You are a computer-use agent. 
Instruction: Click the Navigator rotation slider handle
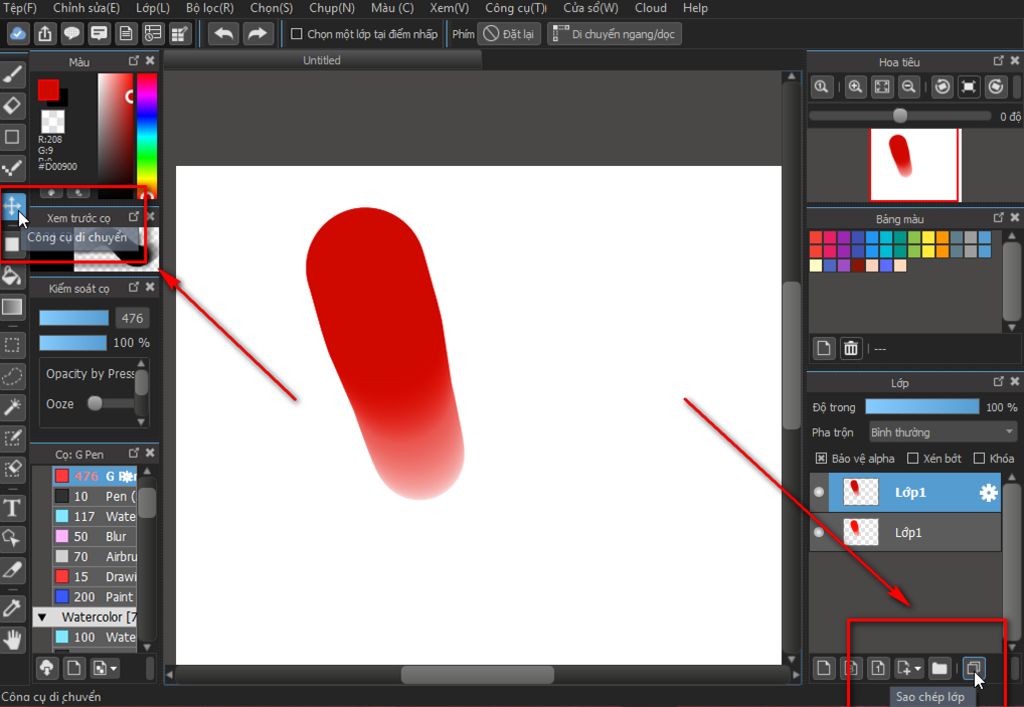coord(900,116)
